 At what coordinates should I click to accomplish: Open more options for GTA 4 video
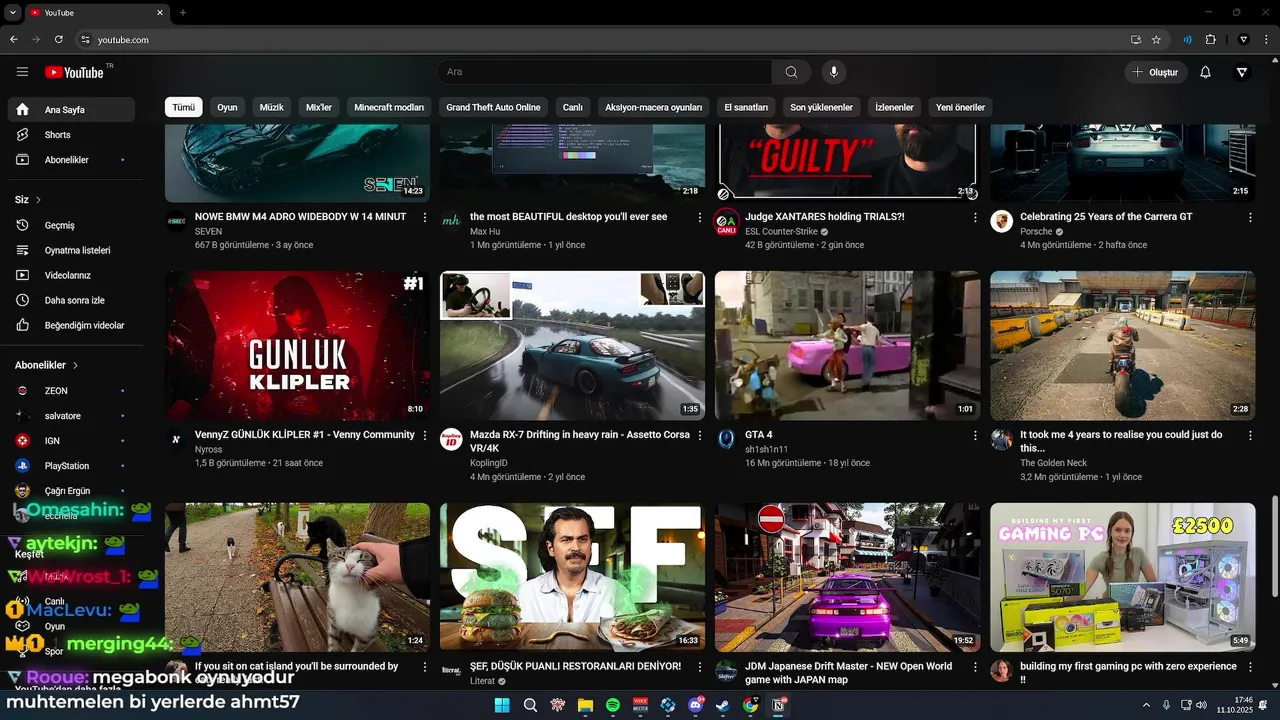click(975, 435)
